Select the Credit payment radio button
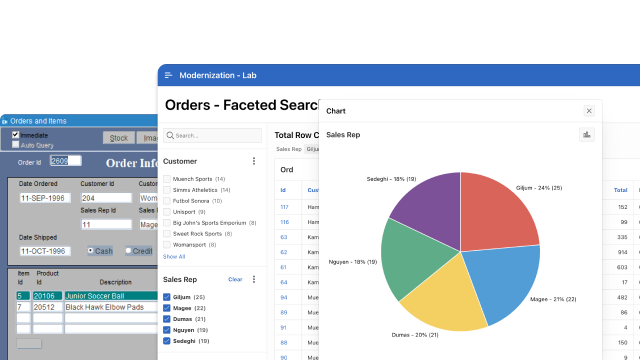Image resolution: width=640 pixels, height=360 pixels. pyautogui.click(x=128, y=251)
